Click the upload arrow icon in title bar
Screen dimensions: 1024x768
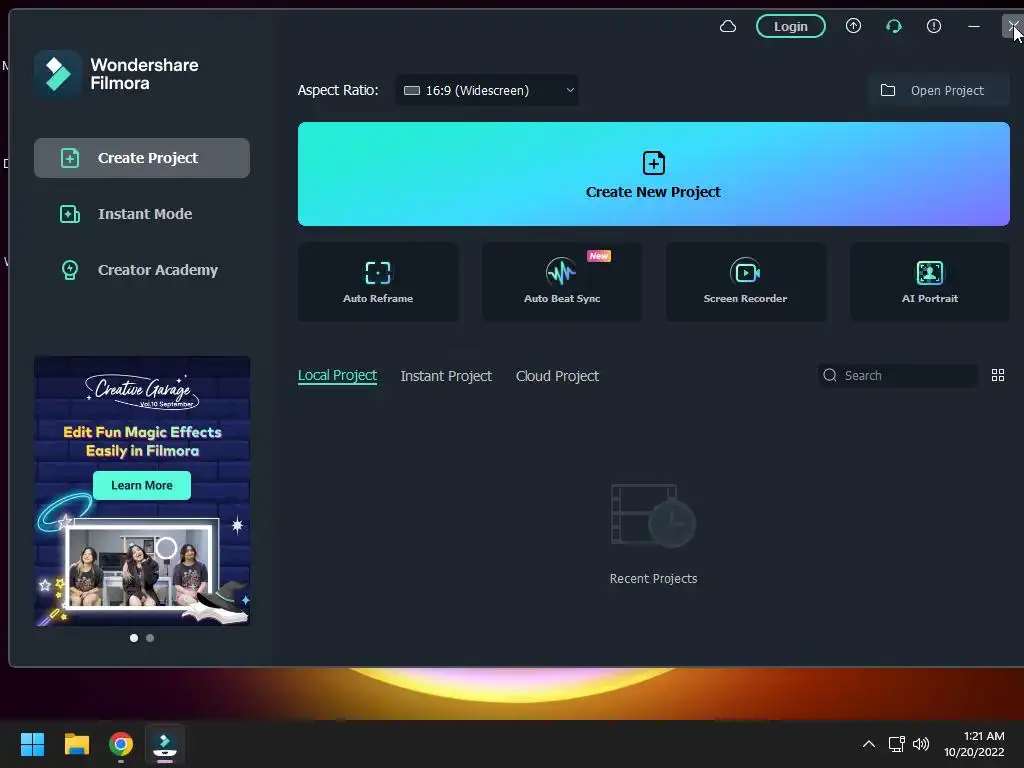point(853,26)
